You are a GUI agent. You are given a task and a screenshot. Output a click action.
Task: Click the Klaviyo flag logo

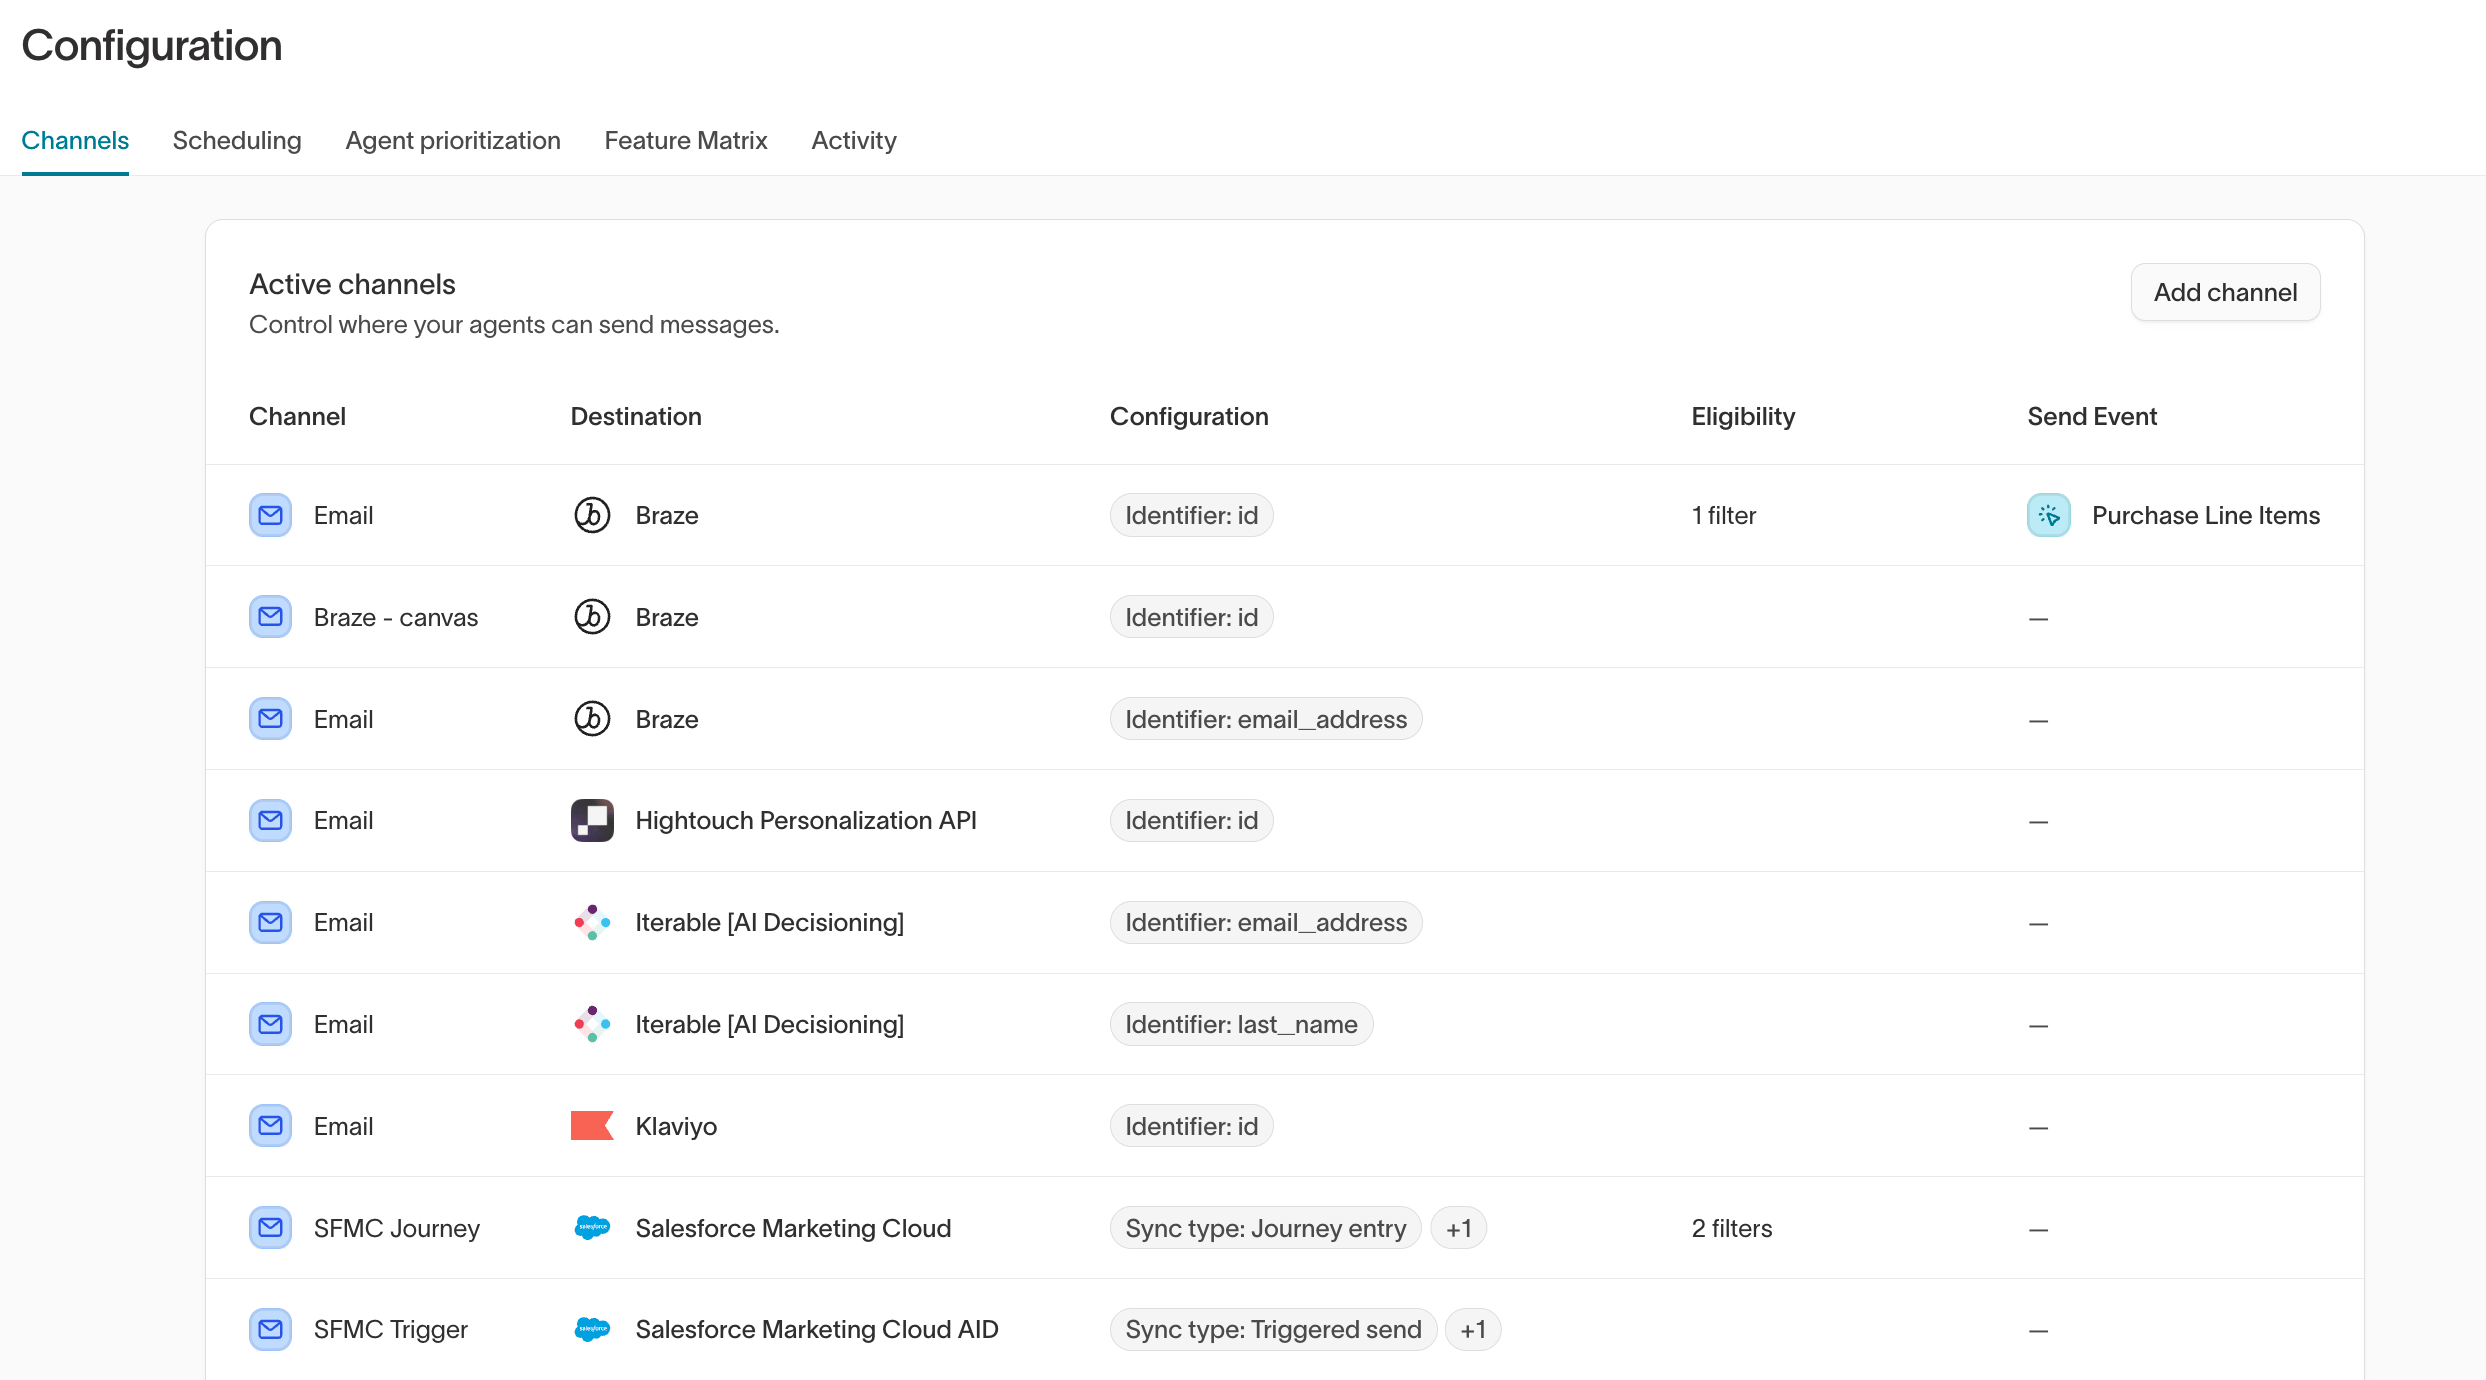592,1126
